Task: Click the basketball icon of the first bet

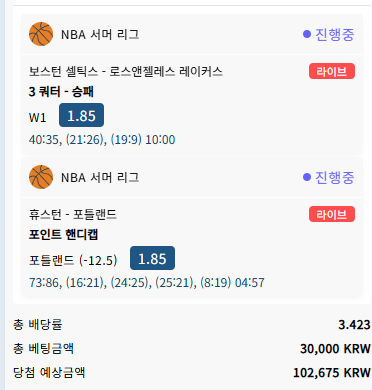Action: pos(41,34)
